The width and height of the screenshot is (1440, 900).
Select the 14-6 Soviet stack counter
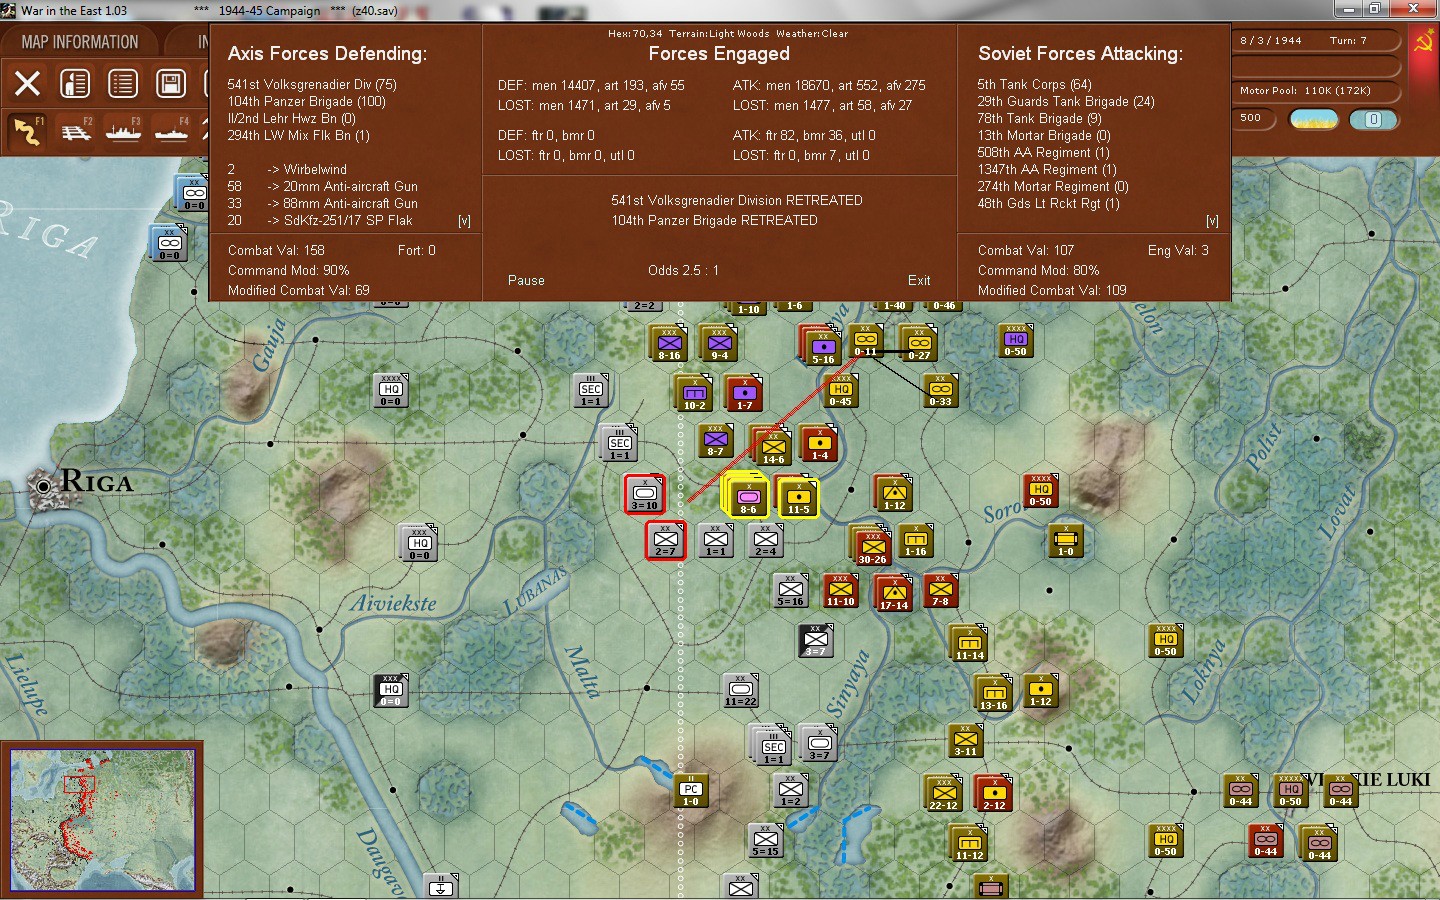773,447
